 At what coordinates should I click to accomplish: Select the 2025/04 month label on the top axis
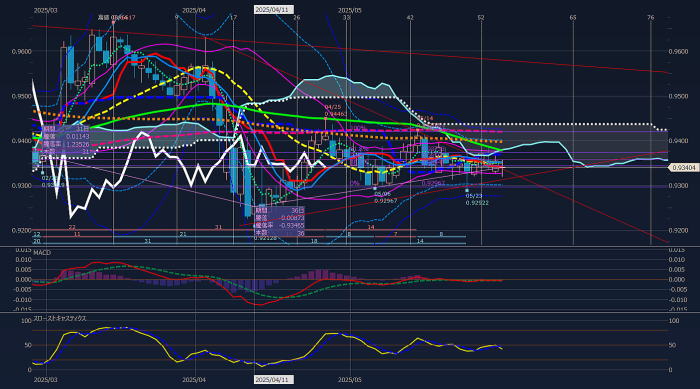[x=194, y=10]
